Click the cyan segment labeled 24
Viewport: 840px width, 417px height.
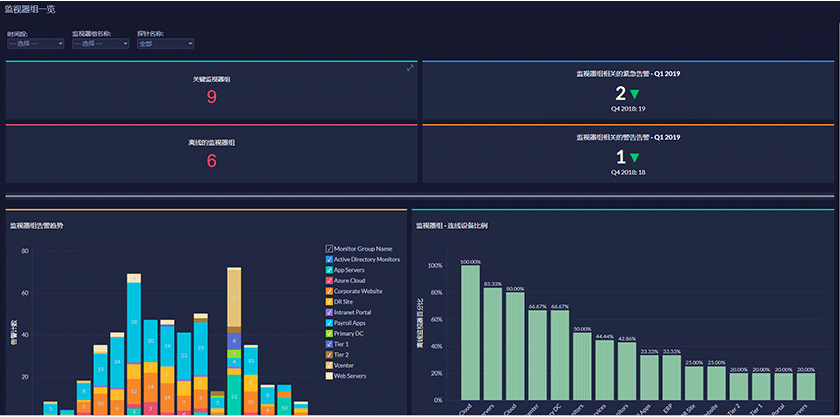117,362
